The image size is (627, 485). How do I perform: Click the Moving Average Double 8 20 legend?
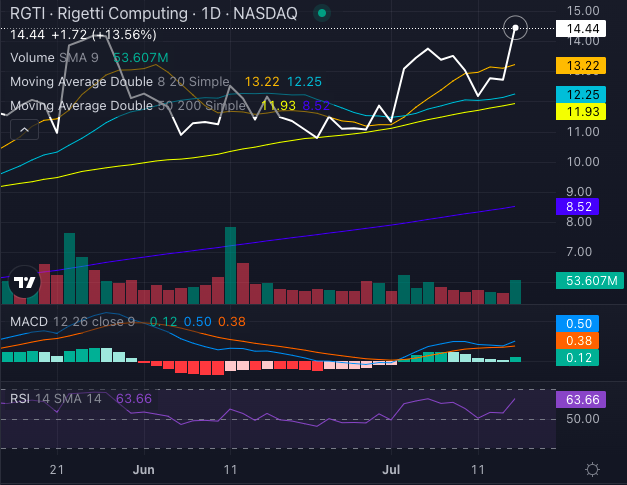(166, 82)
